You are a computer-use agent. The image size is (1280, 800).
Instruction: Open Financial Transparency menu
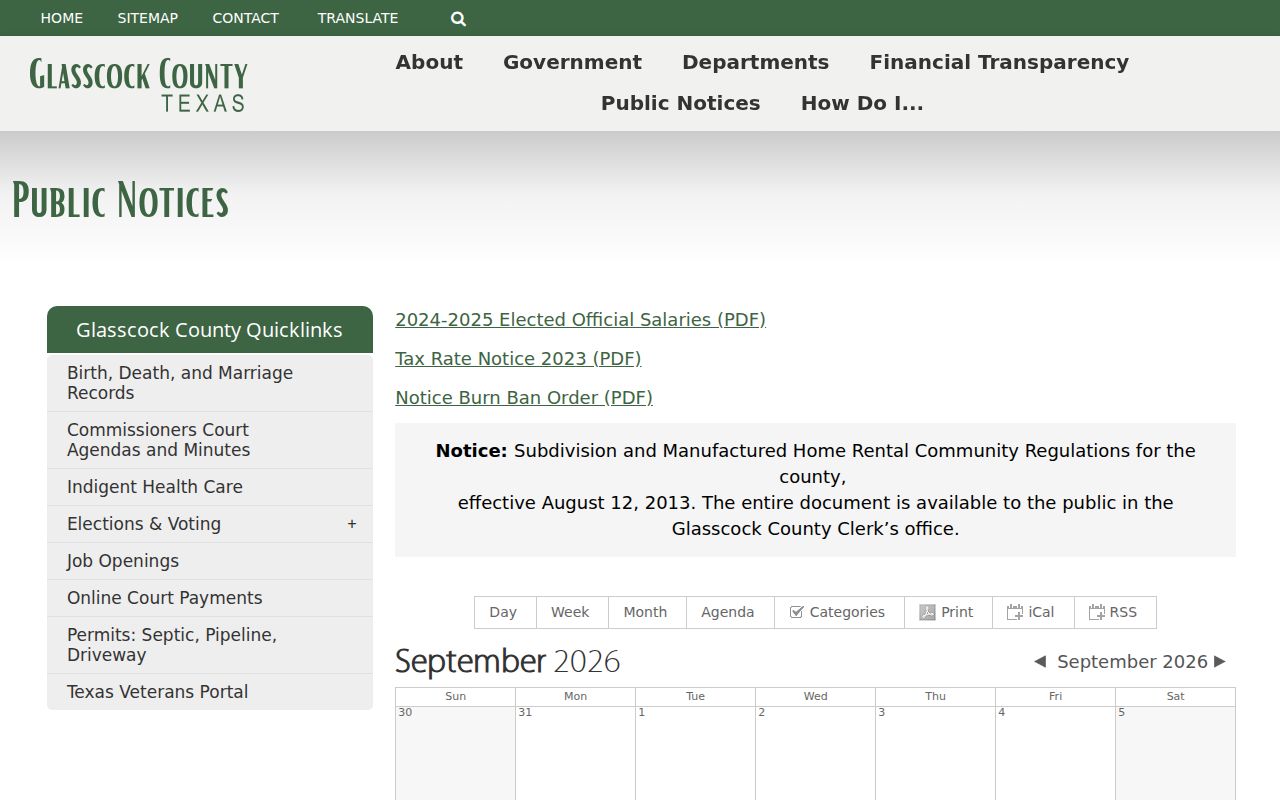(999, 62)
